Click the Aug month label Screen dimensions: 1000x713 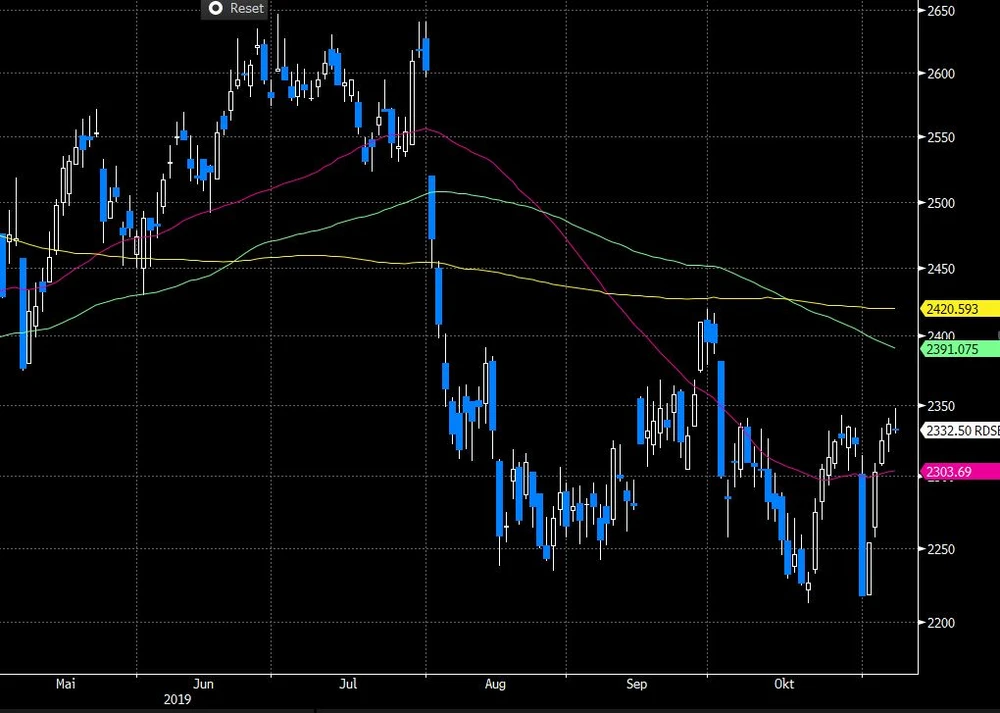tap(495, 684)
